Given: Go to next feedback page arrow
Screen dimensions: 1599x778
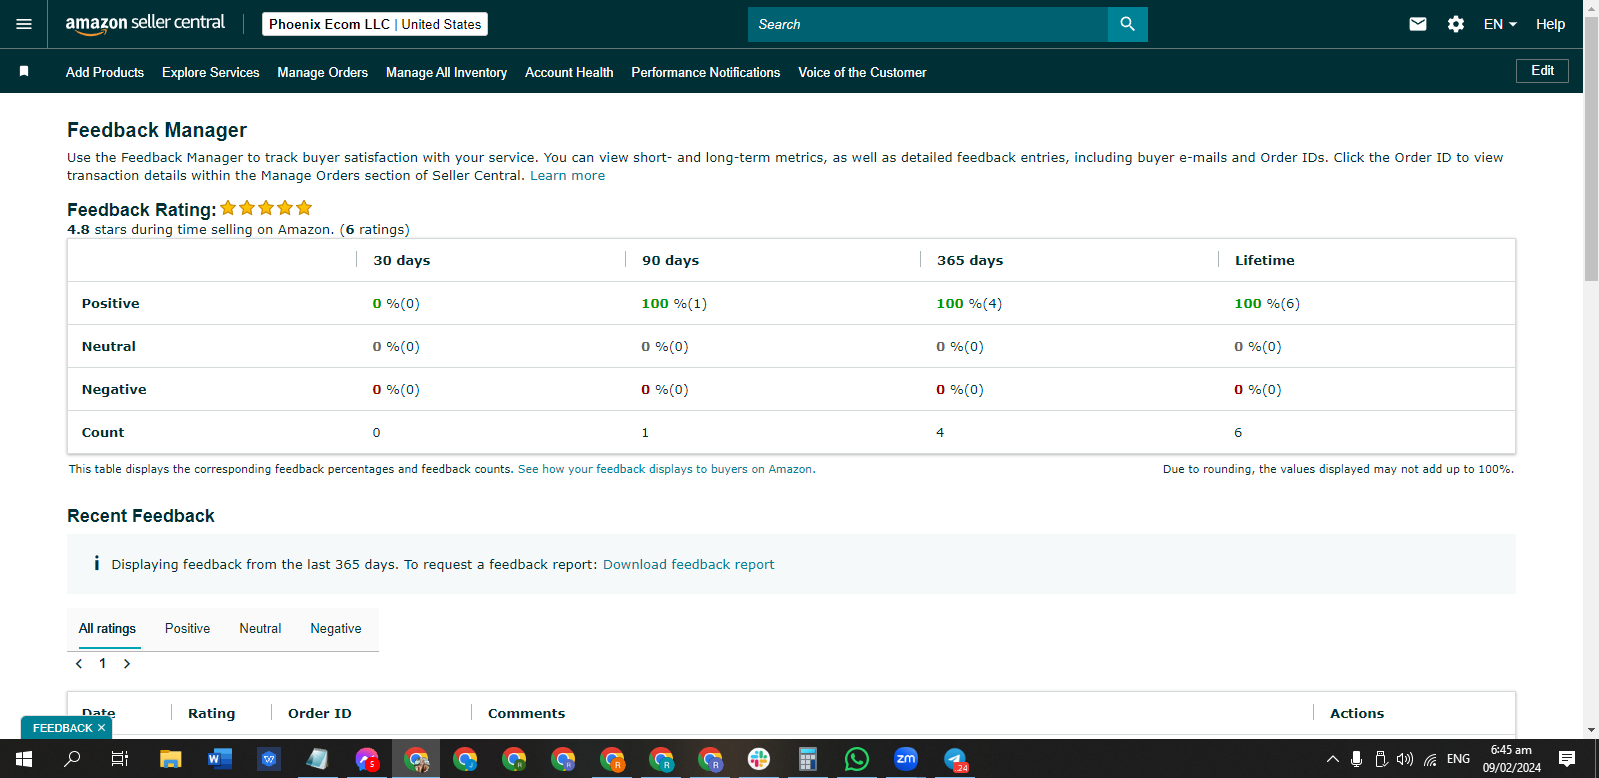Looking at the screenshot, I should point(127,663).
